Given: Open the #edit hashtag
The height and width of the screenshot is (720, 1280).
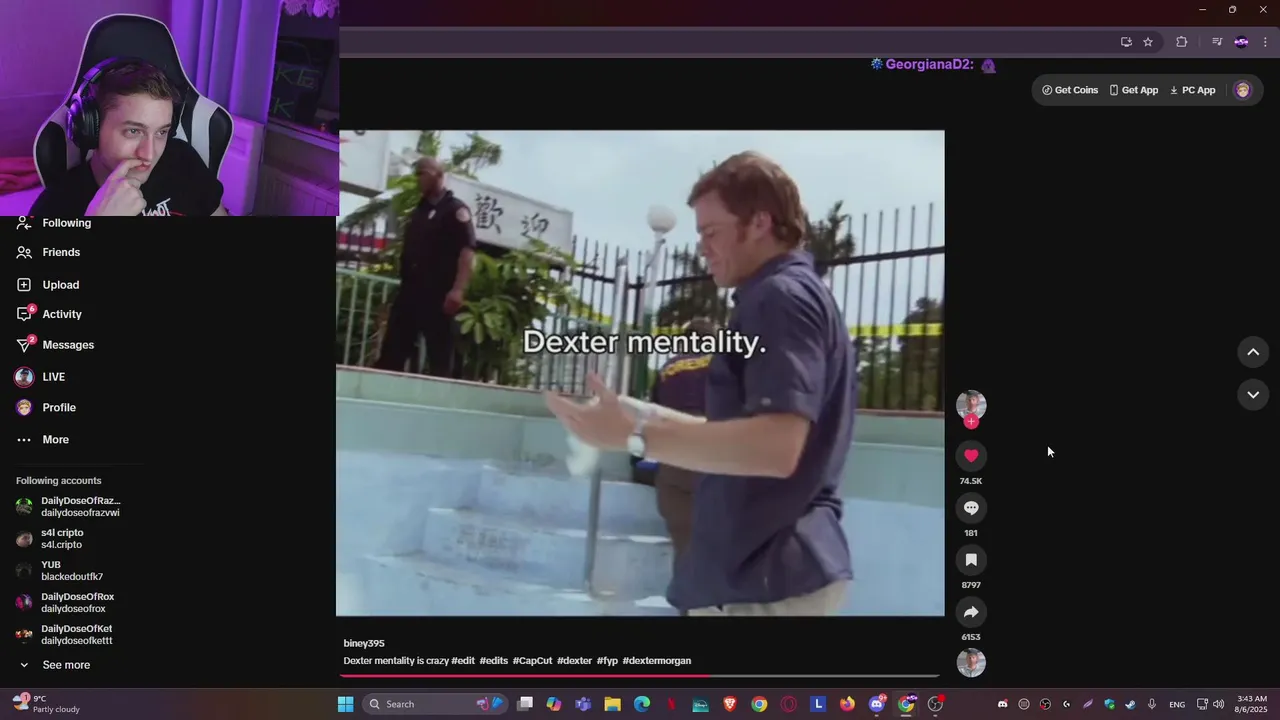Looking at the screenshot, I should coord(463,661).
